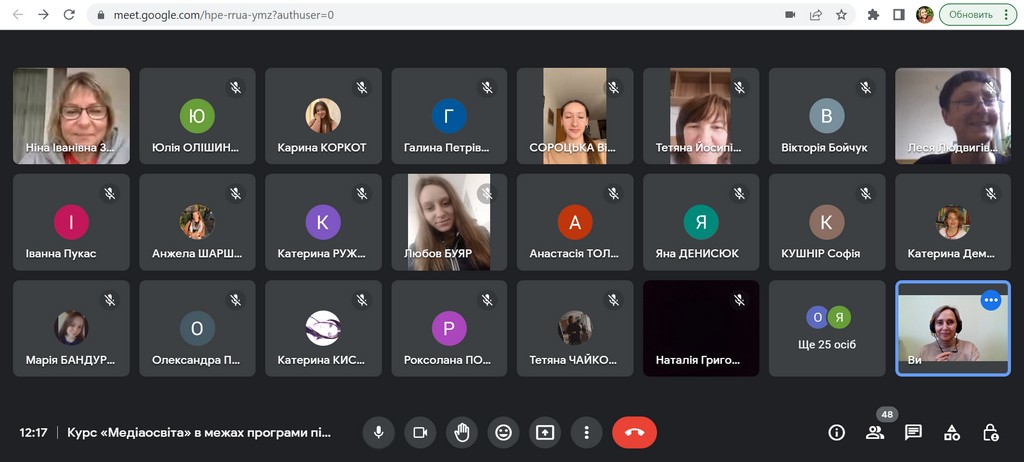
Task: Open the activities panel
Action: point(952,432)
